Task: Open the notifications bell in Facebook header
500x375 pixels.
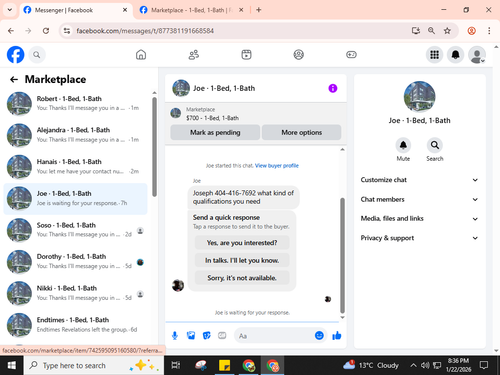Action: click(456, 55)
